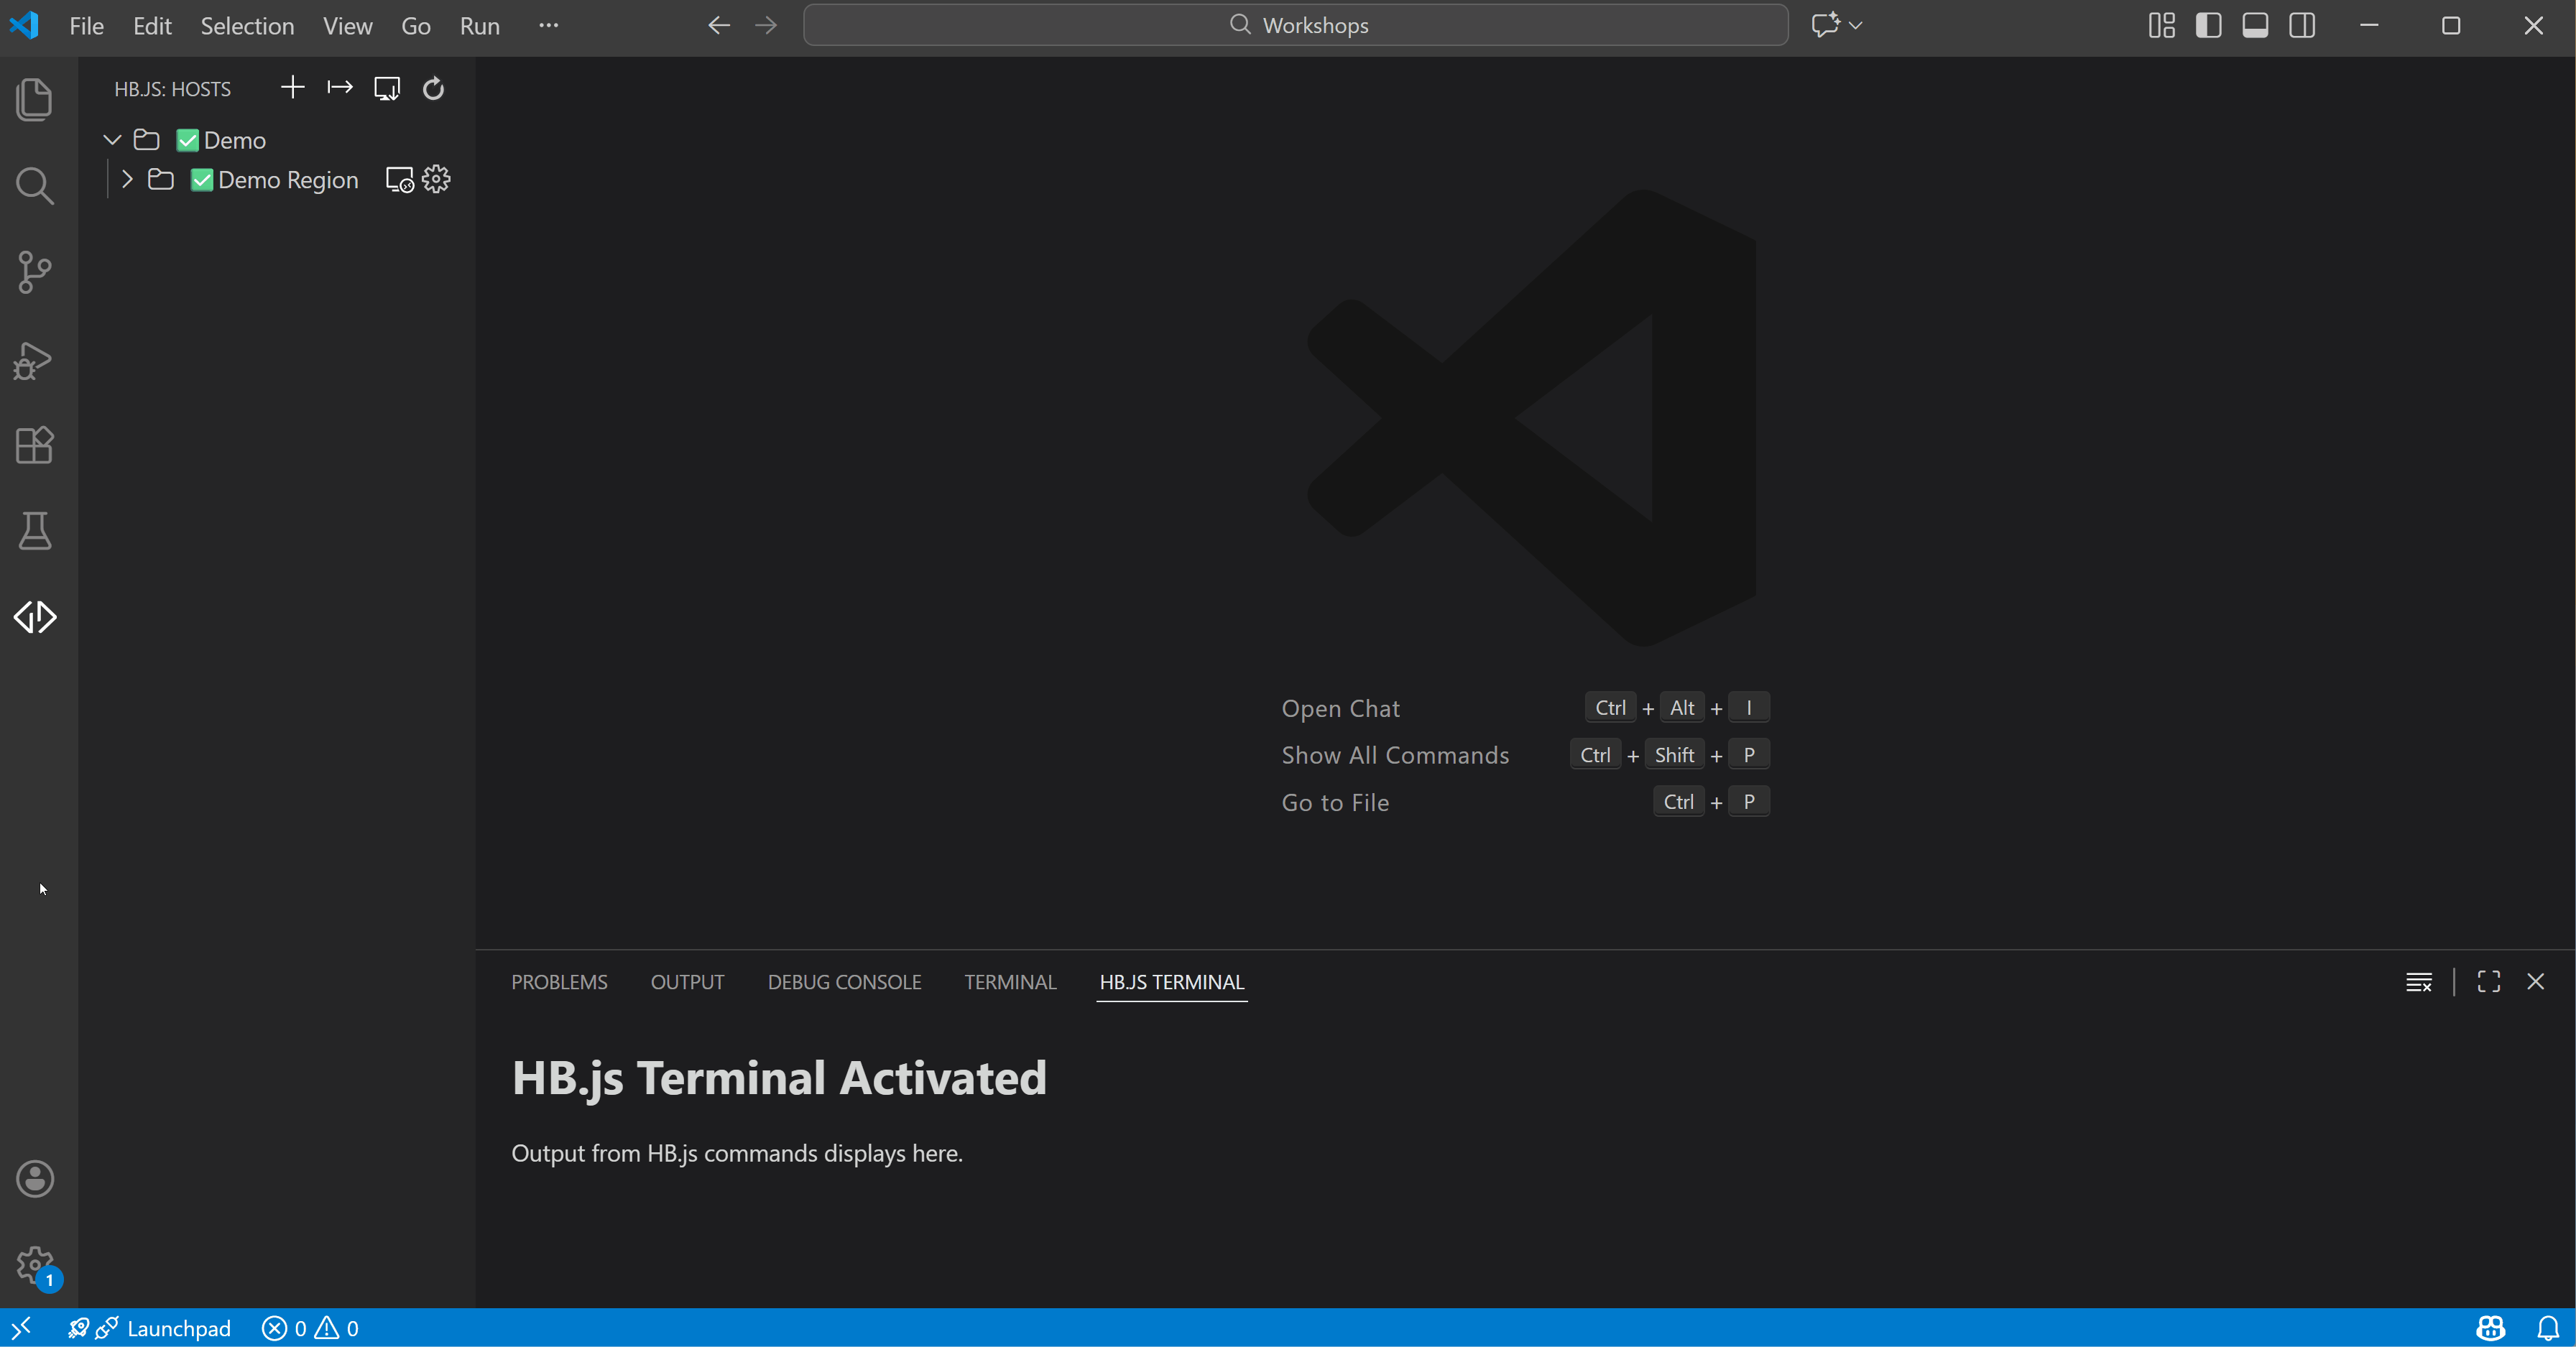Screen dimensions: 2576x1347
Task: Open the Run menu
Action: coord(479,26)
